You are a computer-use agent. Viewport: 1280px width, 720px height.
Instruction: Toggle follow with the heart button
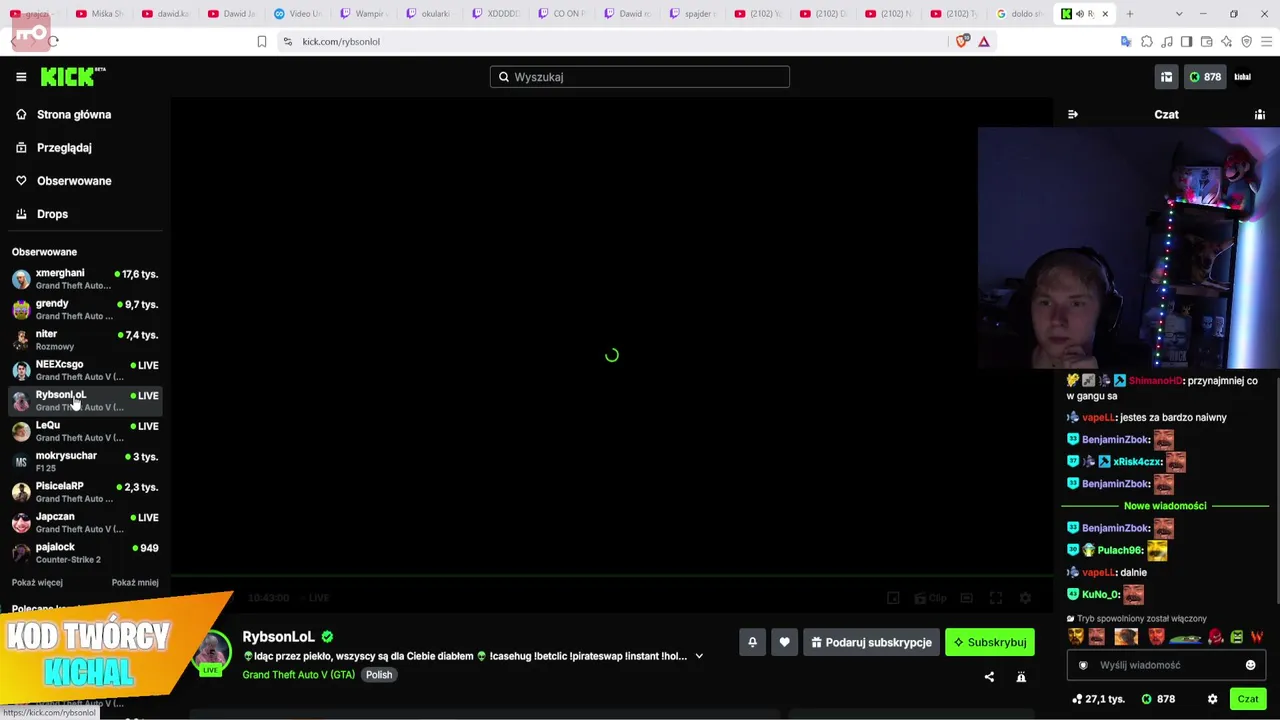coord(784,642)
